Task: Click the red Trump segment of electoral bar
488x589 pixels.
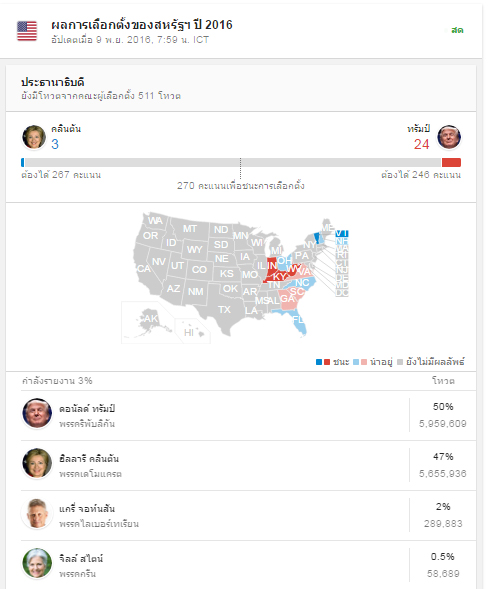Action: click(451, 163)
